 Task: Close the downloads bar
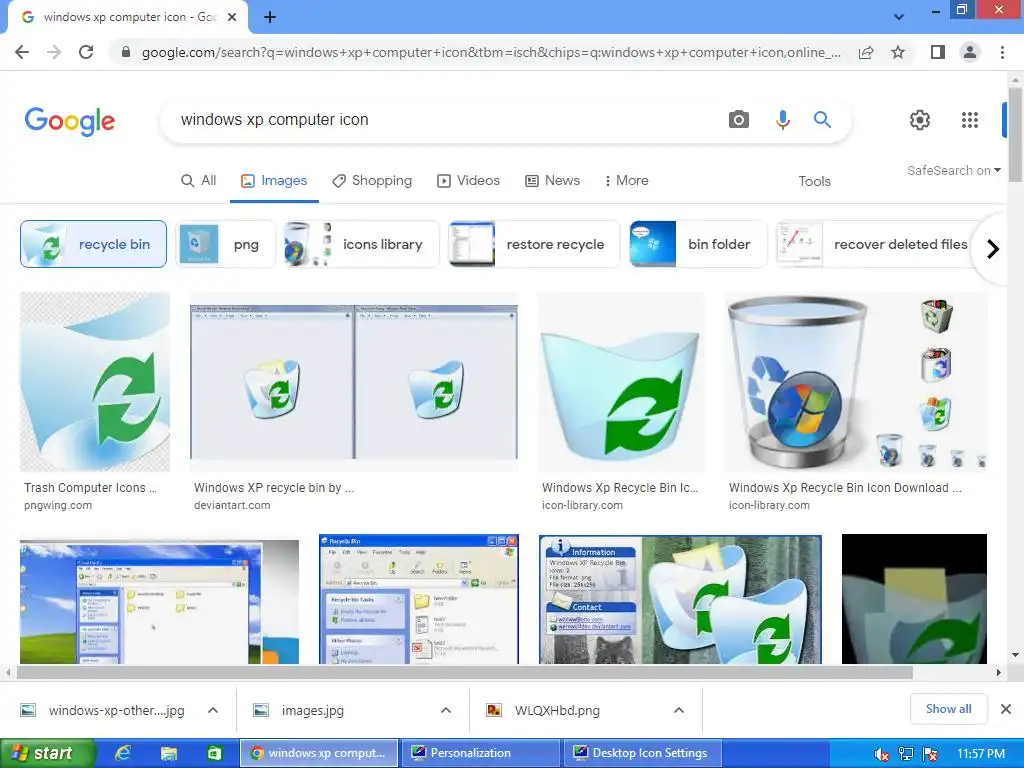1006,709
